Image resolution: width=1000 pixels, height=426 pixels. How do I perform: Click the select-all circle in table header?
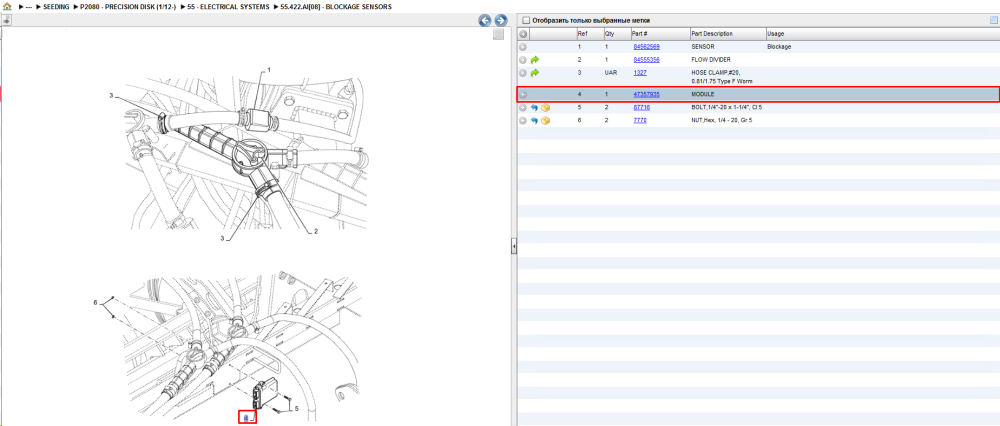523,34
